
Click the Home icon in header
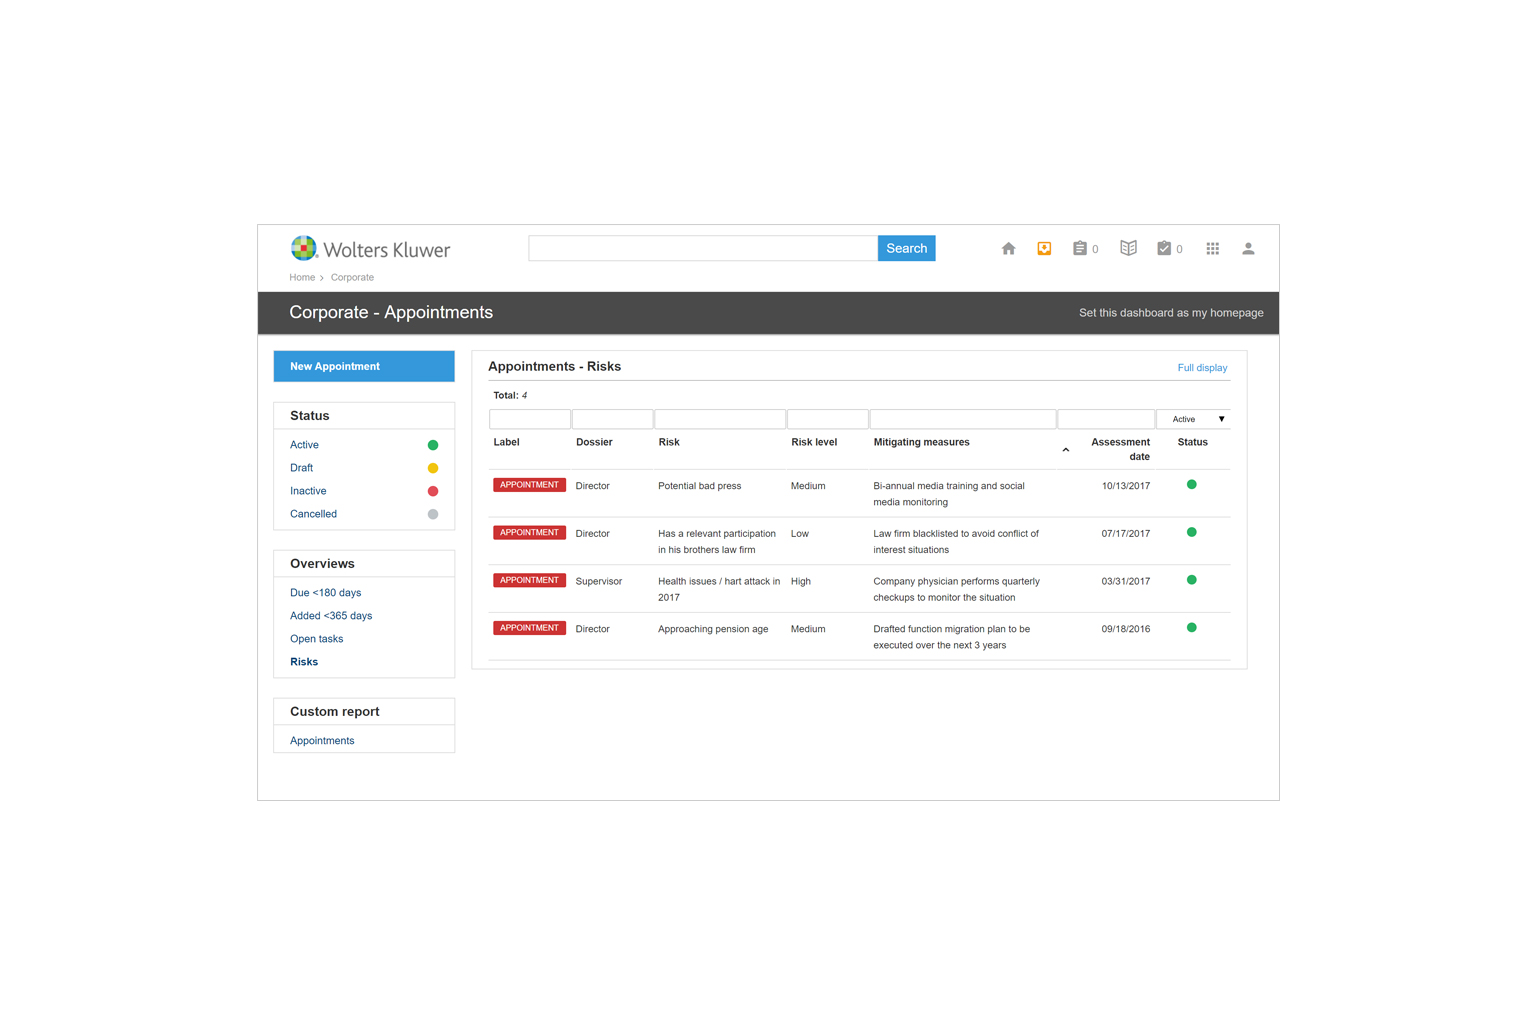(1008, 249)
